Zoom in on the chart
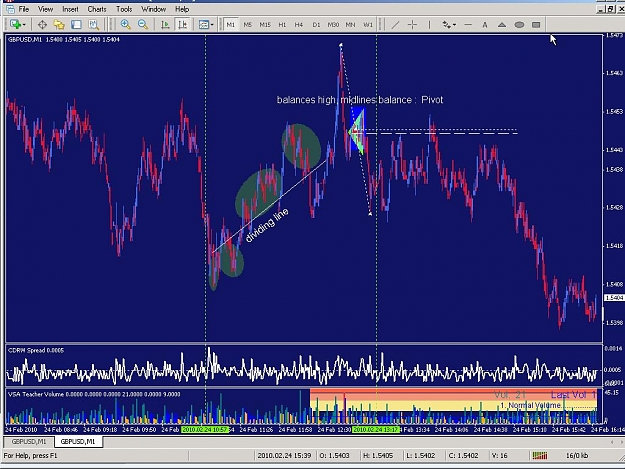This screenshot has height=469, width=625. tap(126, 25)
